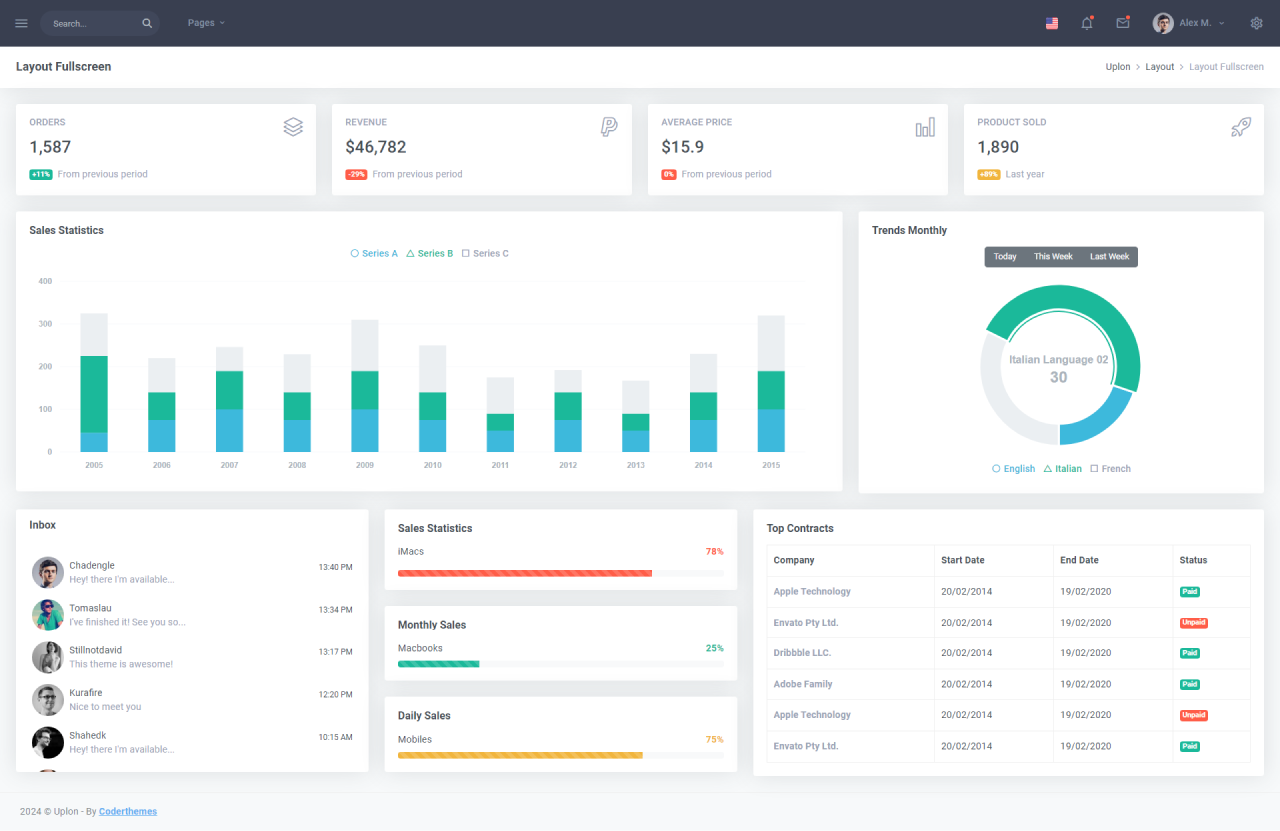1280x831 pixels.
Task: Select the Today trends tab
Action: (x=1005, y=257)
